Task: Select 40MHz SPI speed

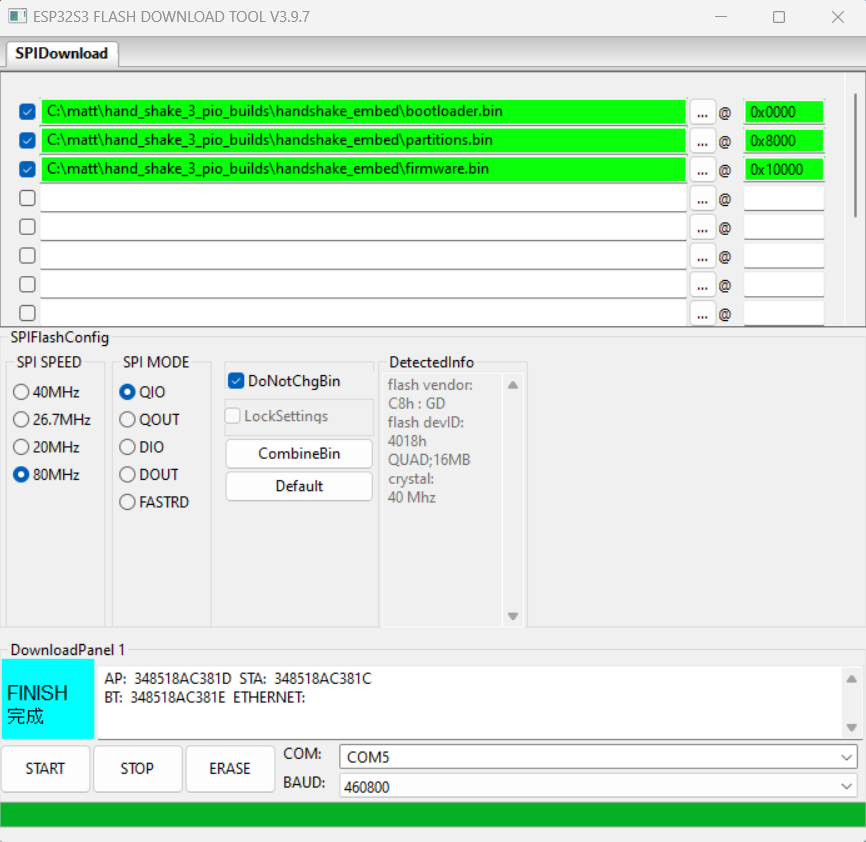Action: 21,392
